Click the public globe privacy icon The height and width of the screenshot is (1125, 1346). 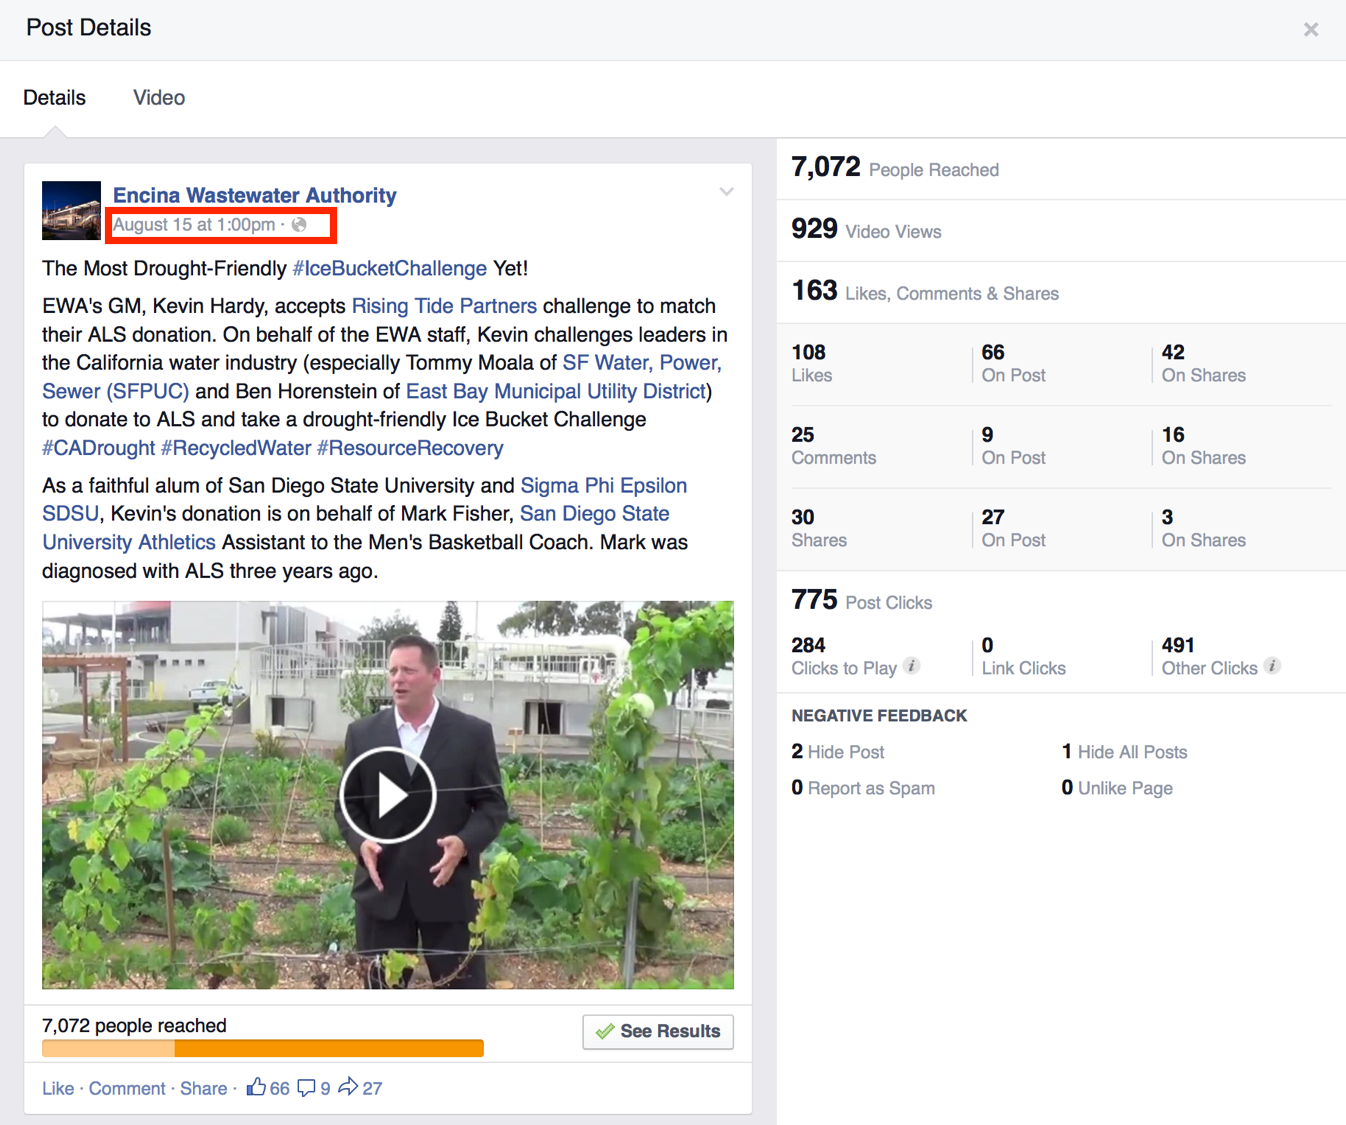pos(299,225)
